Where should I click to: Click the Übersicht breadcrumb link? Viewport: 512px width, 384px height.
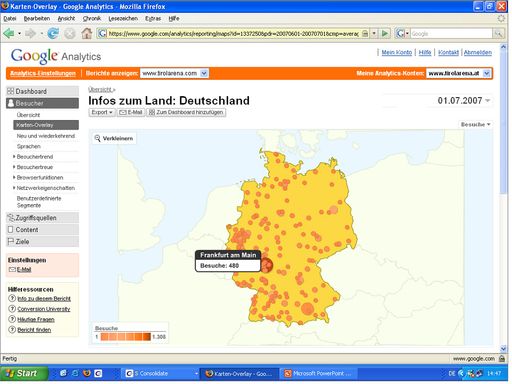tap(100, 89)
